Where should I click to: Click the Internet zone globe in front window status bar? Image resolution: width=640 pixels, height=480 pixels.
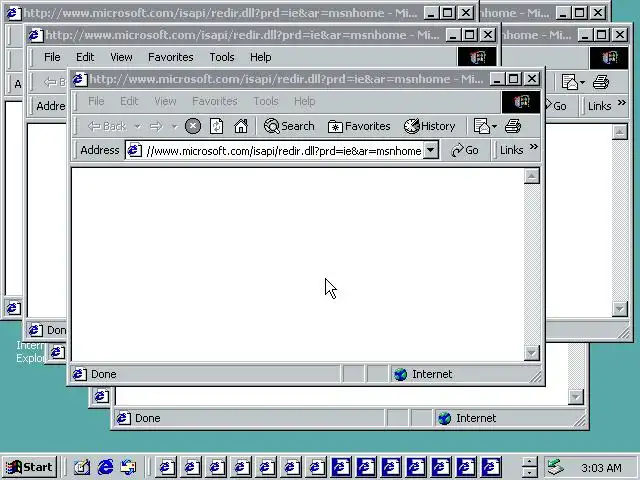tap(400, 374)
